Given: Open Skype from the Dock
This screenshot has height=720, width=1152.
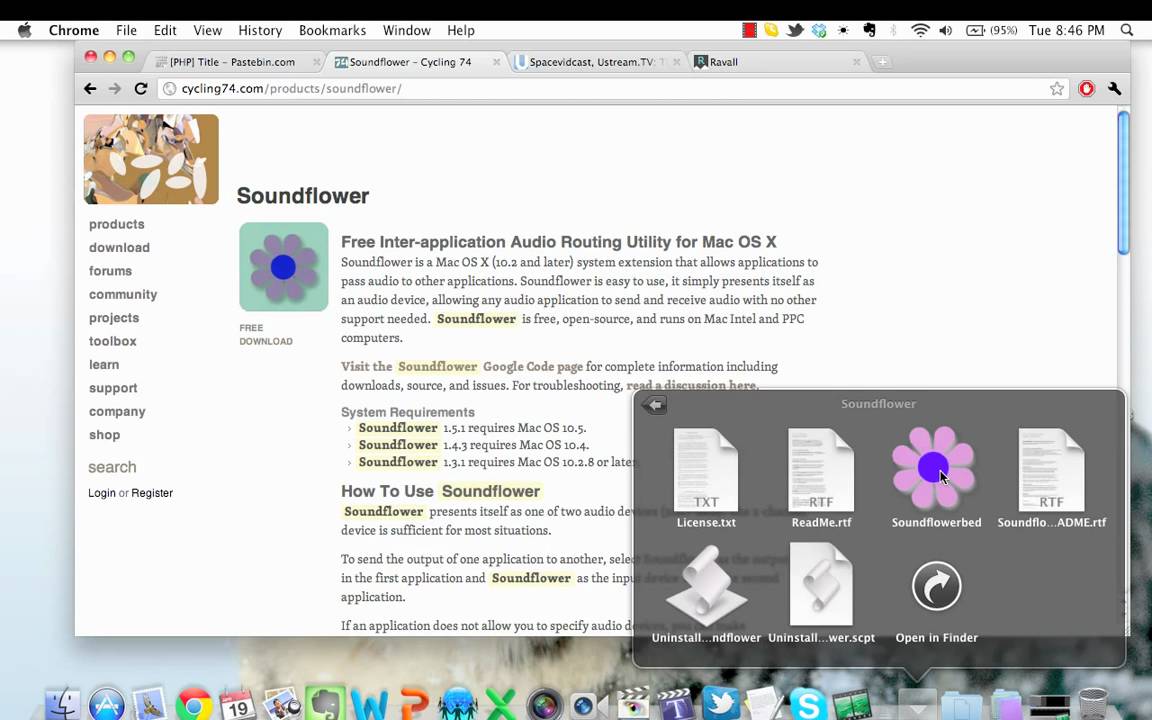Looking at the screenshot, I should (807, 704).
